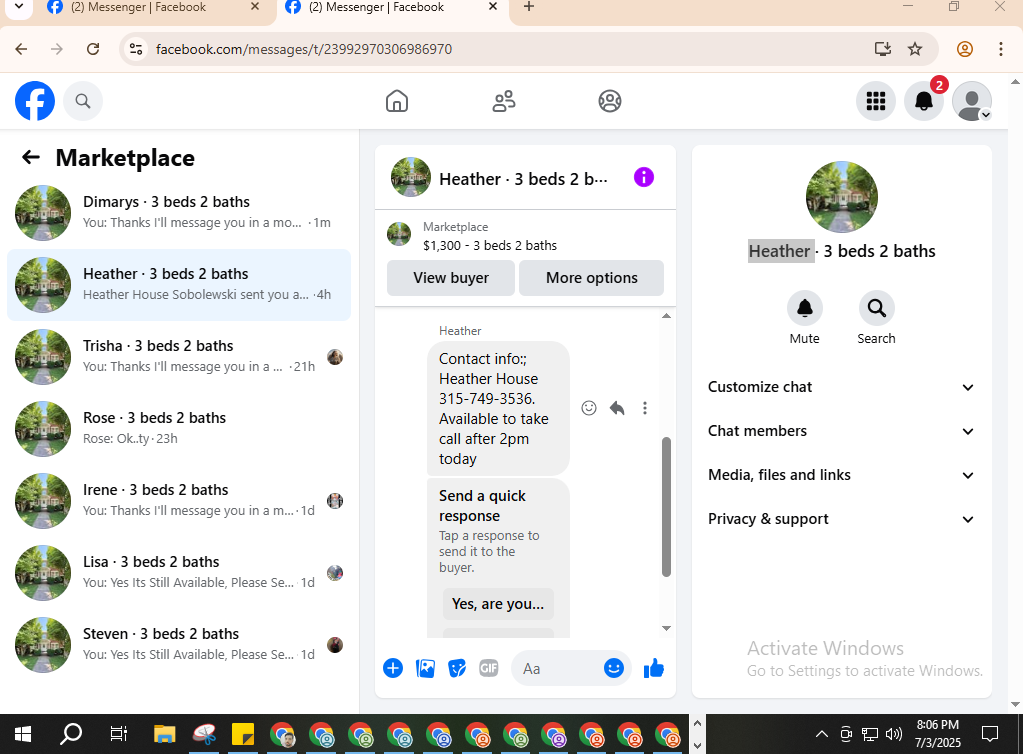Open Dimarys 3 beds 2 baths chat
The width and height of the screenshot is (1023, 754).
click(179, 213)
